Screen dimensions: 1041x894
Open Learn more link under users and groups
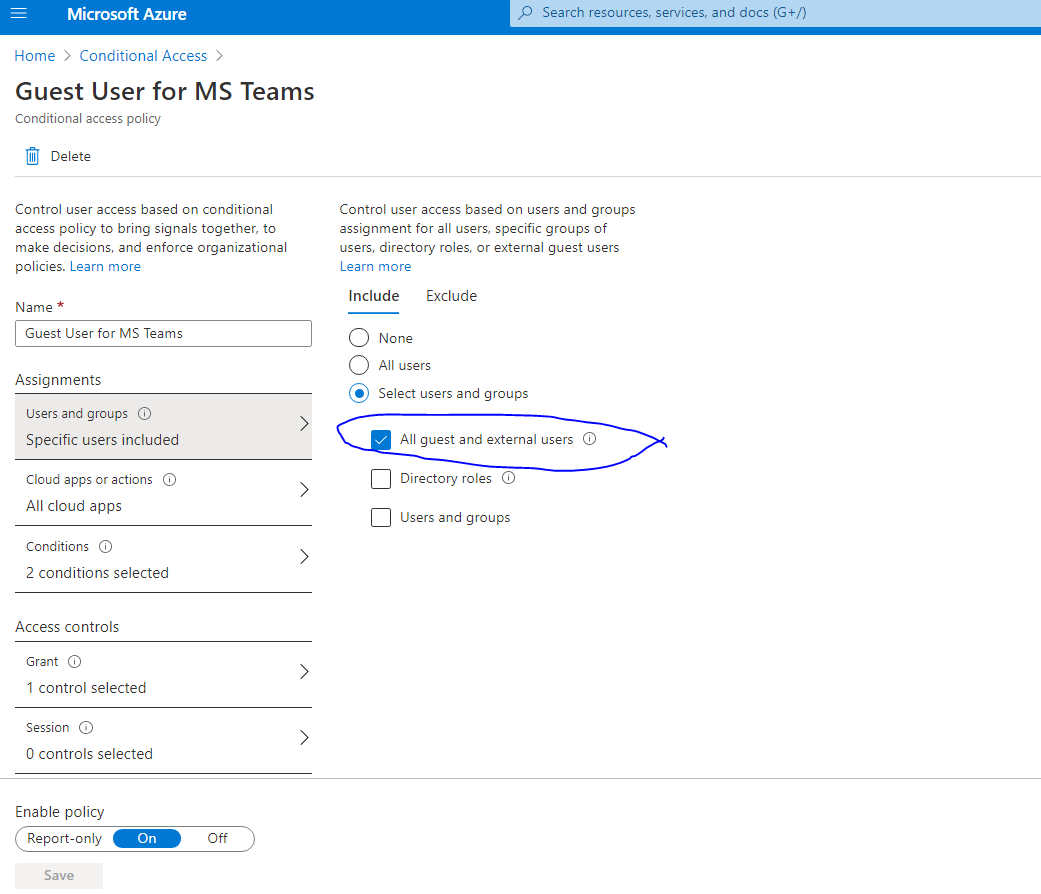[375, 266]
